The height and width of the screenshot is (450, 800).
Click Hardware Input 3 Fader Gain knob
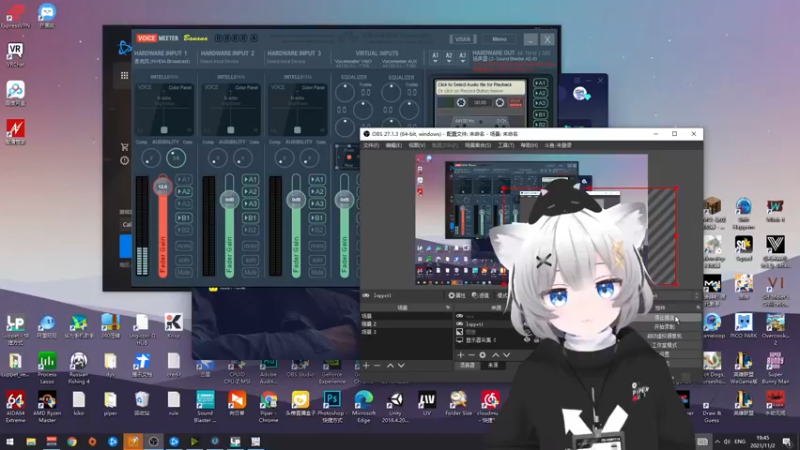pos(296,199)
